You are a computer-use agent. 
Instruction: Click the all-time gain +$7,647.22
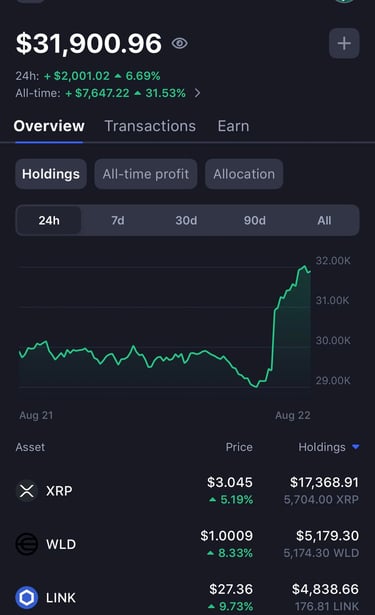pos(97,93)
